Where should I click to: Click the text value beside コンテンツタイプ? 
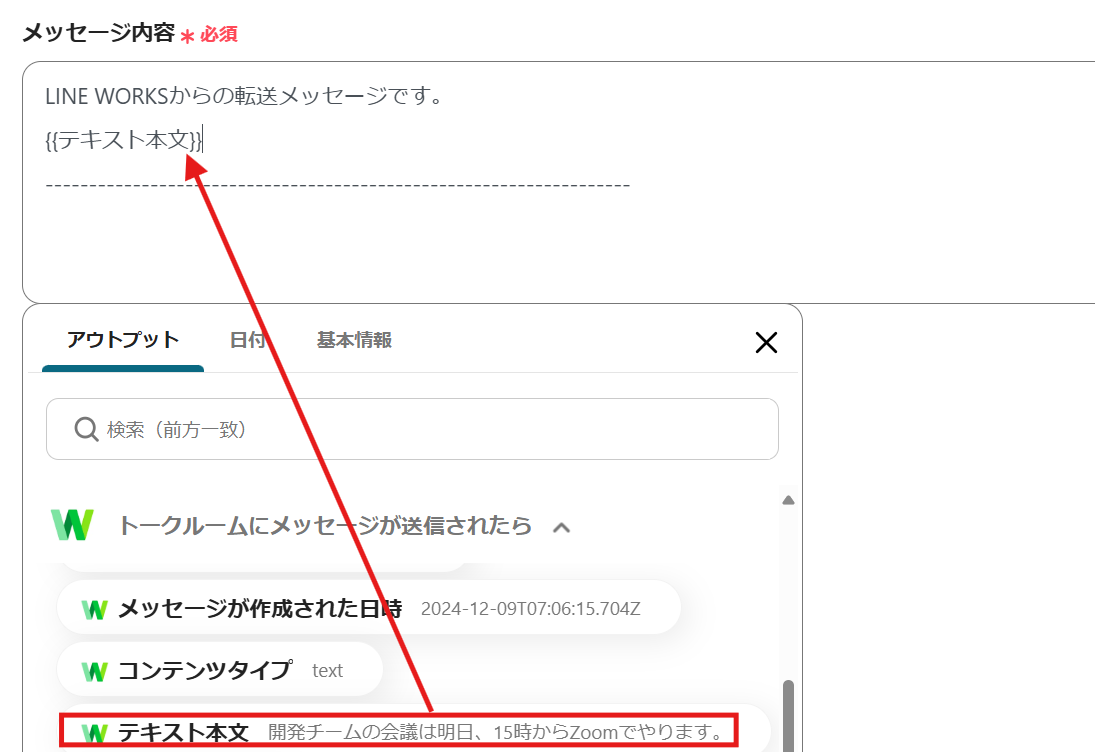[x=328, y=671]
